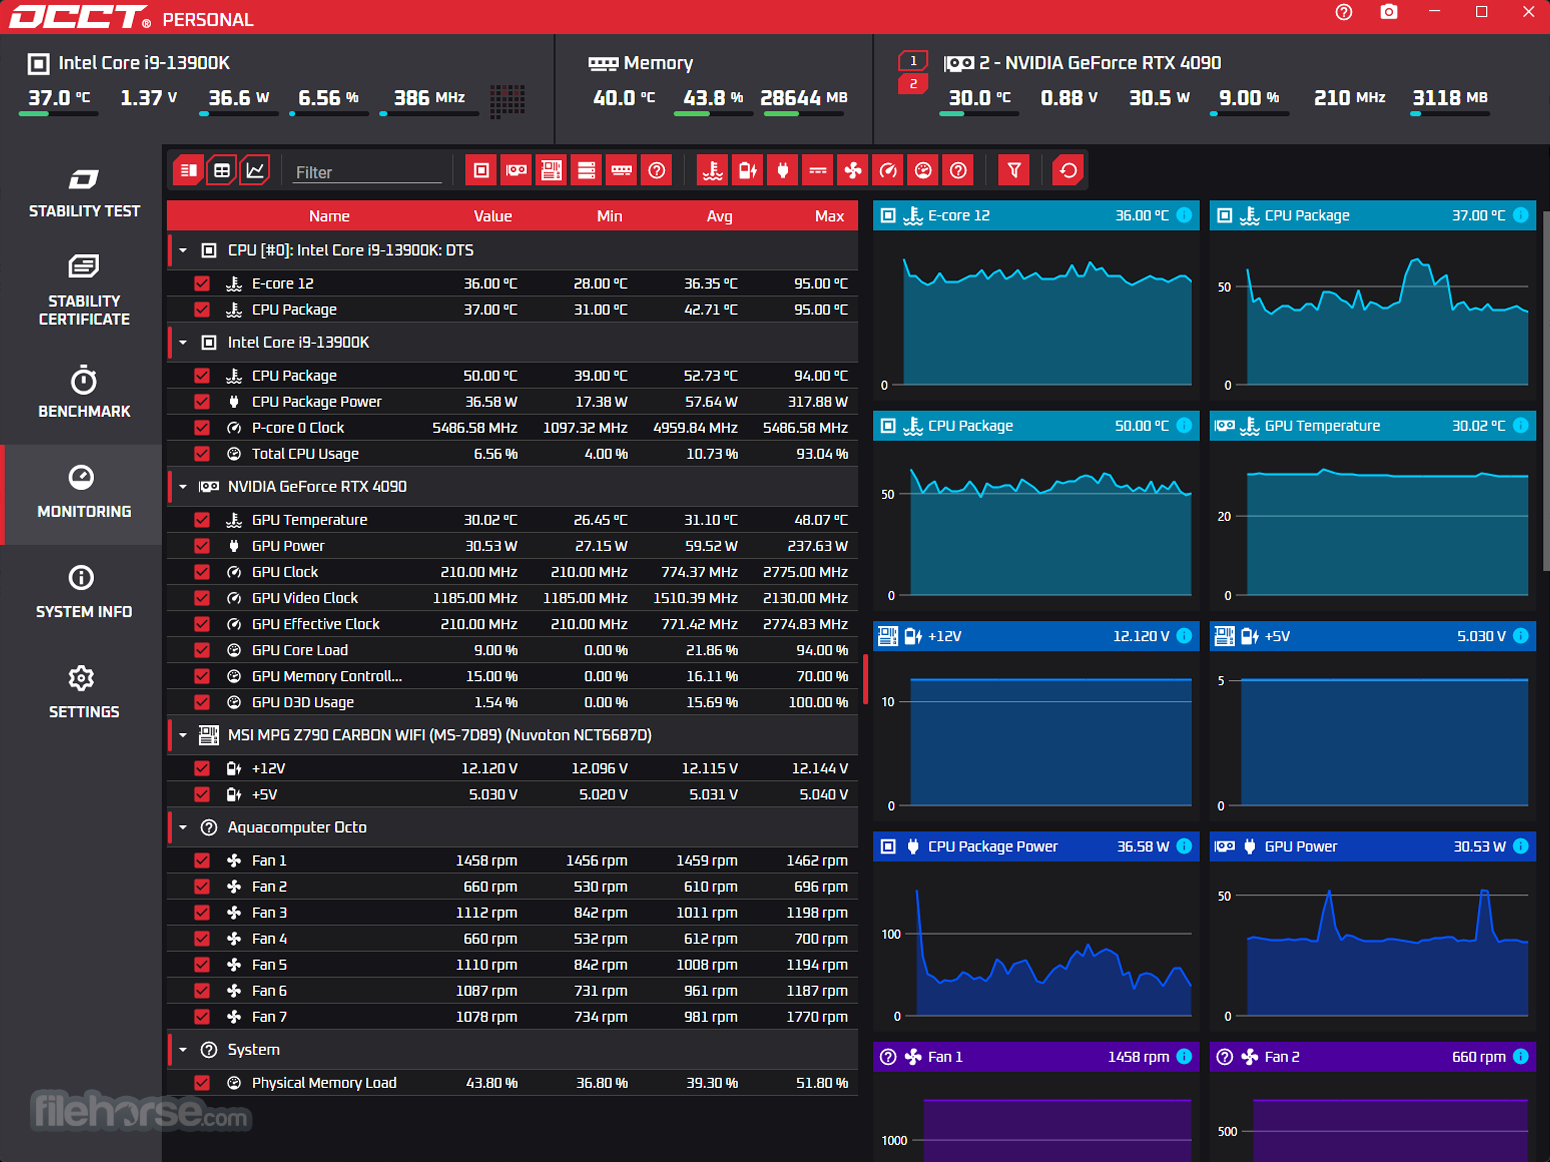Select GPU 1 badge in the header
1550x1162 pixels.
913,61
